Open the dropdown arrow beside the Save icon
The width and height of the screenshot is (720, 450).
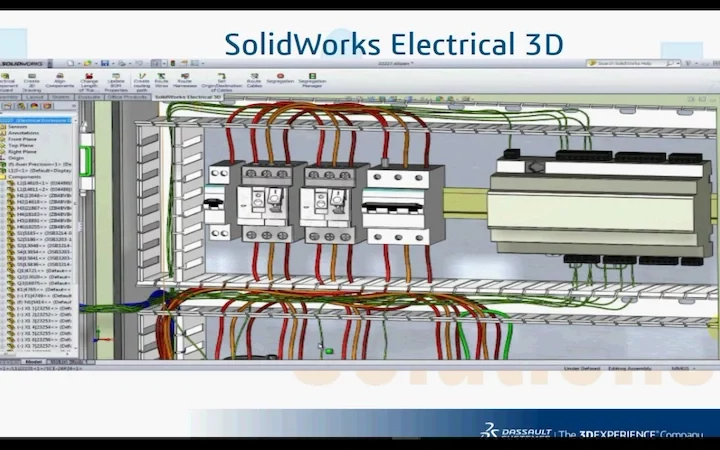click(113, 63)
